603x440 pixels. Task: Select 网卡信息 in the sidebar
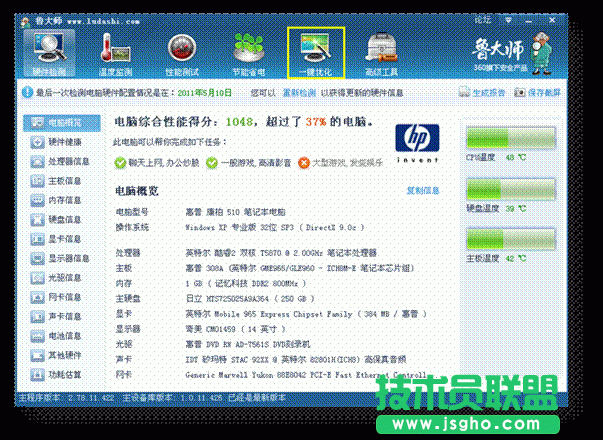pyautogui.click(x=57, y=297)
